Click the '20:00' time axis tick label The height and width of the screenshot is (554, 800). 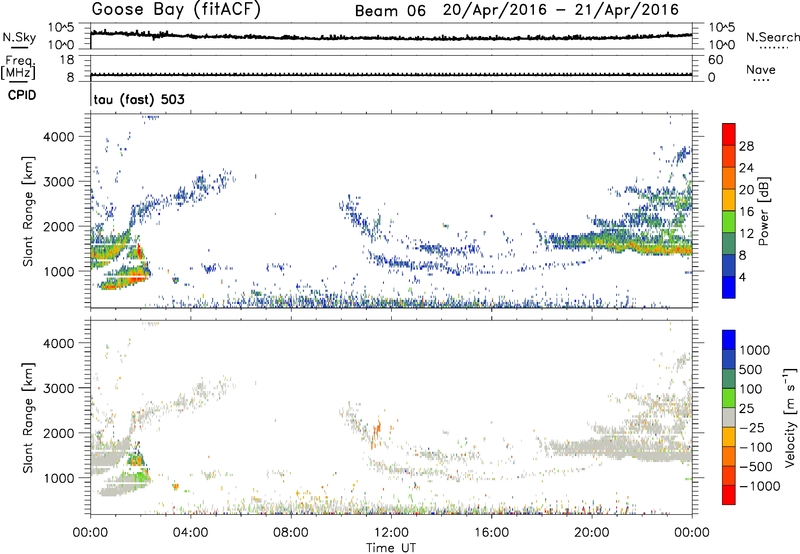point(591,533)
